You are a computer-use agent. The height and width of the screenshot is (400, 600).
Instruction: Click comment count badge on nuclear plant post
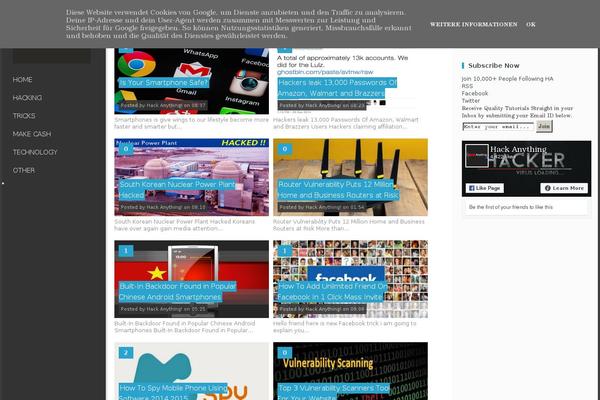pos(126,149)
